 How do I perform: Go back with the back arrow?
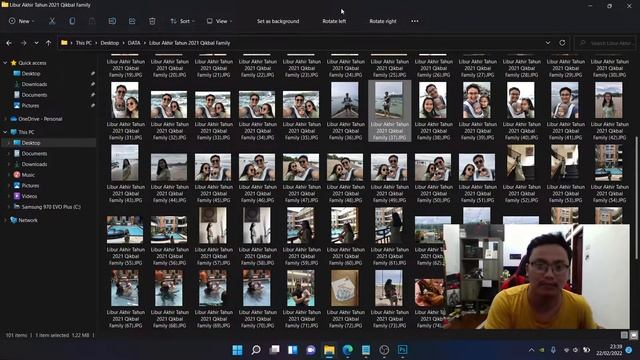coord(9,43)
